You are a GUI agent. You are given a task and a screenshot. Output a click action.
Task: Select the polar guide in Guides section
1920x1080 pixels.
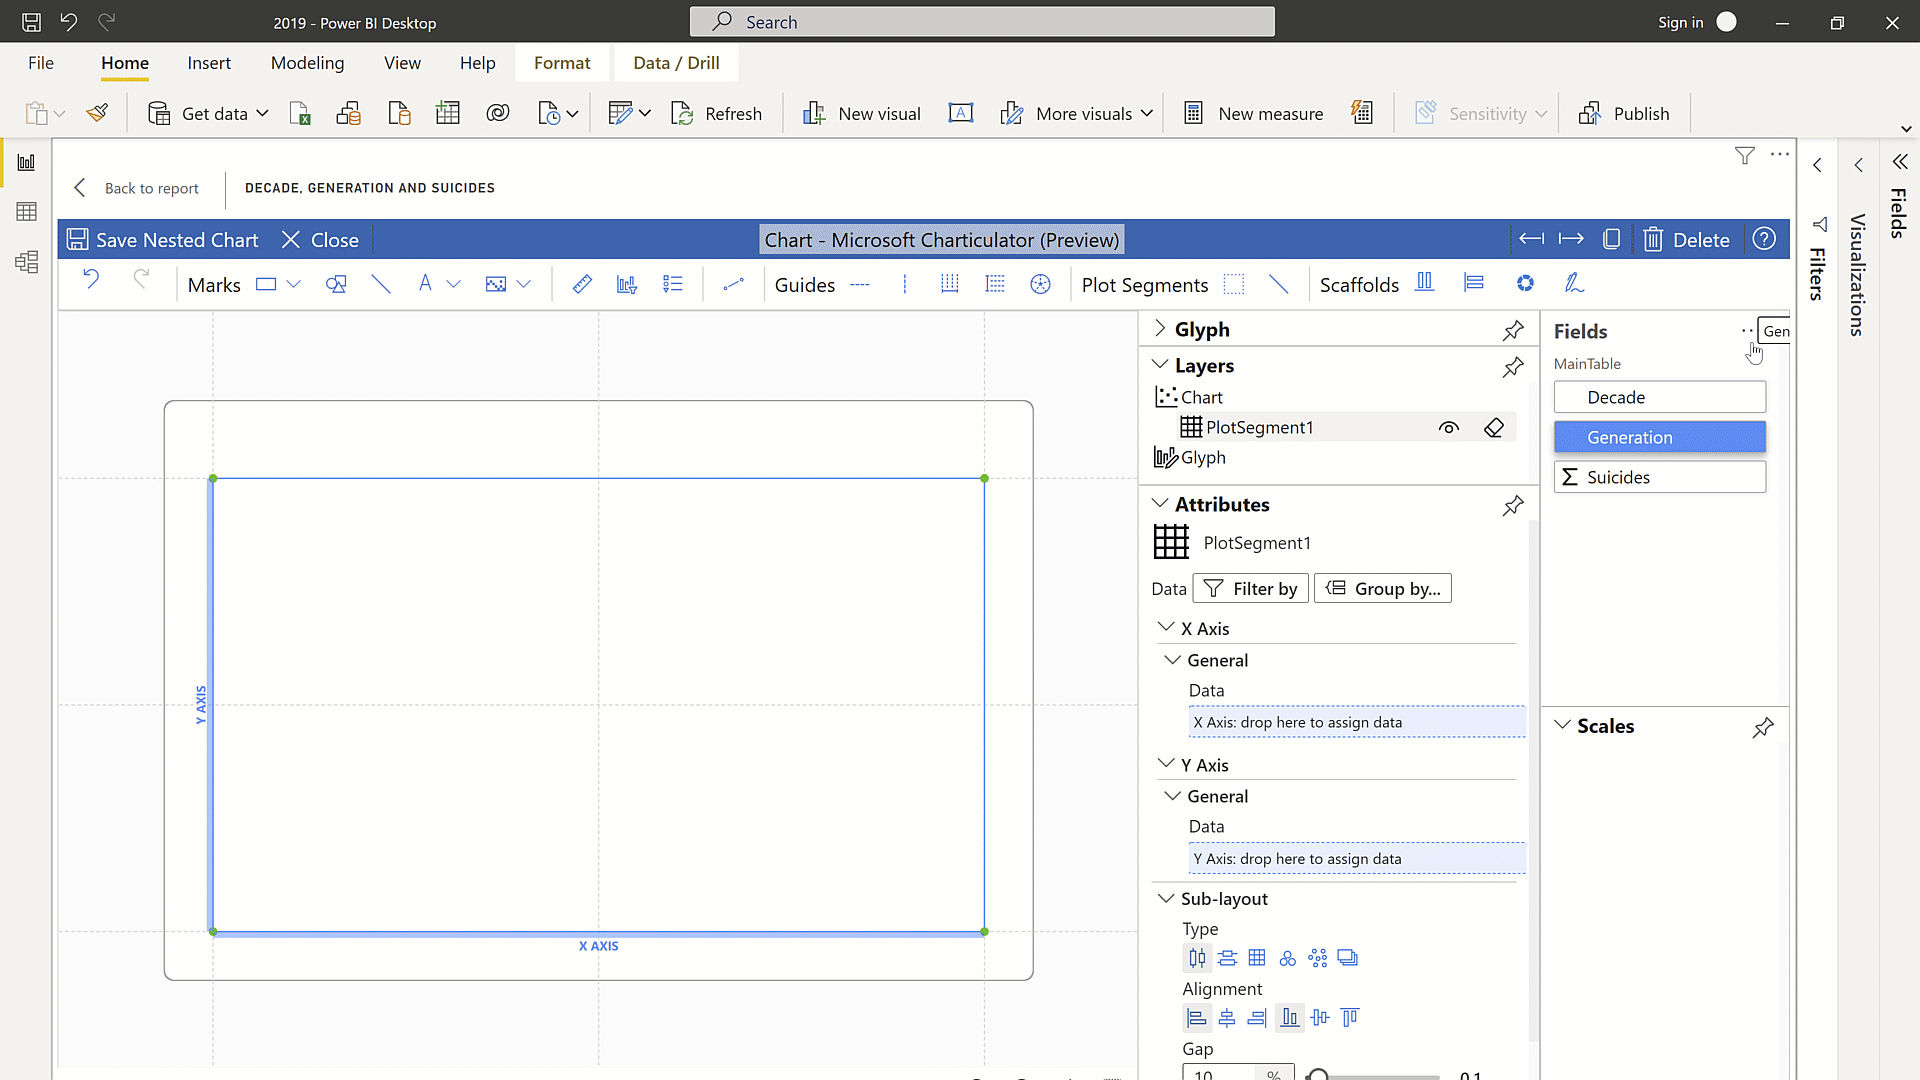click(x=1041, y=284)
